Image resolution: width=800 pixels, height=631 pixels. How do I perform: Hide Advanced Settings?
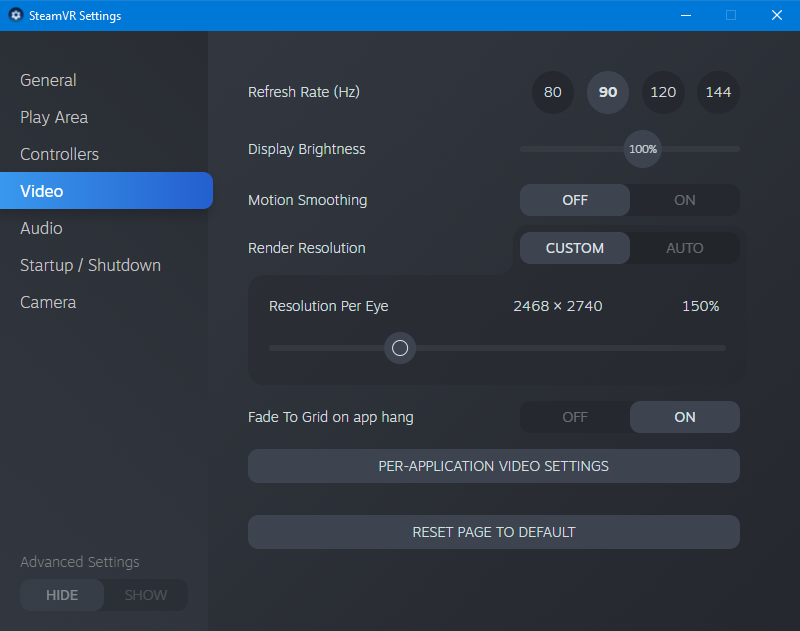(x=62, y=595)
